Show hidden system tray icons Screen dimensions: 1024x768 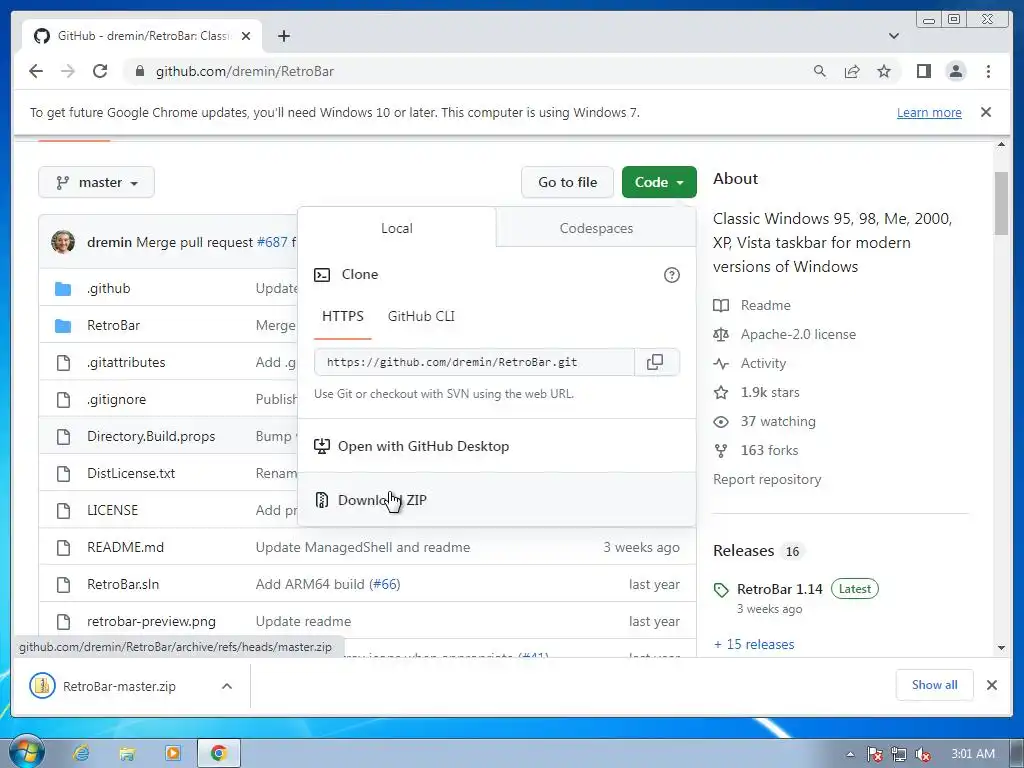point(850,754)
